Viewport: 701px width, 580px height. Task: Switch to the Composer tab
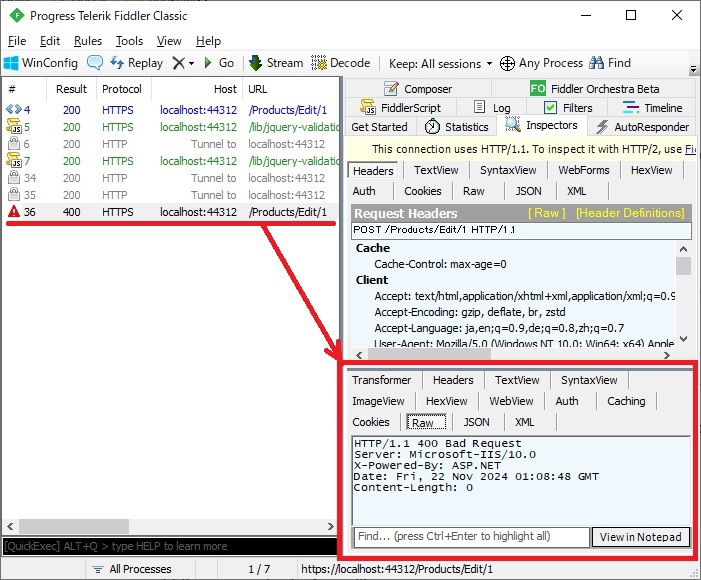coord(418,89)
